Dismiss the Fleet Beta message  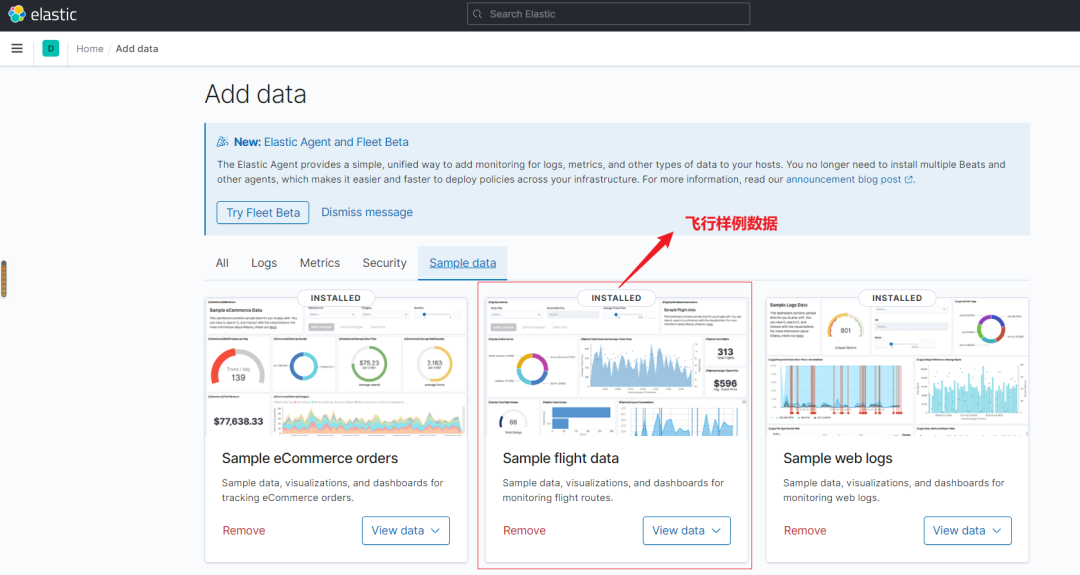(x=367, y=212)
